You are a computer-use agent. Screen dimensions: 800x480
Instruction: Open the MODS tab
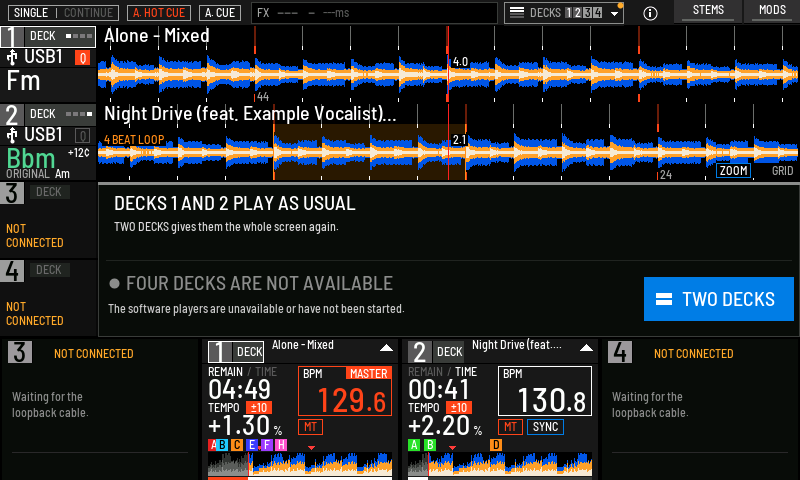coord(772,11)
